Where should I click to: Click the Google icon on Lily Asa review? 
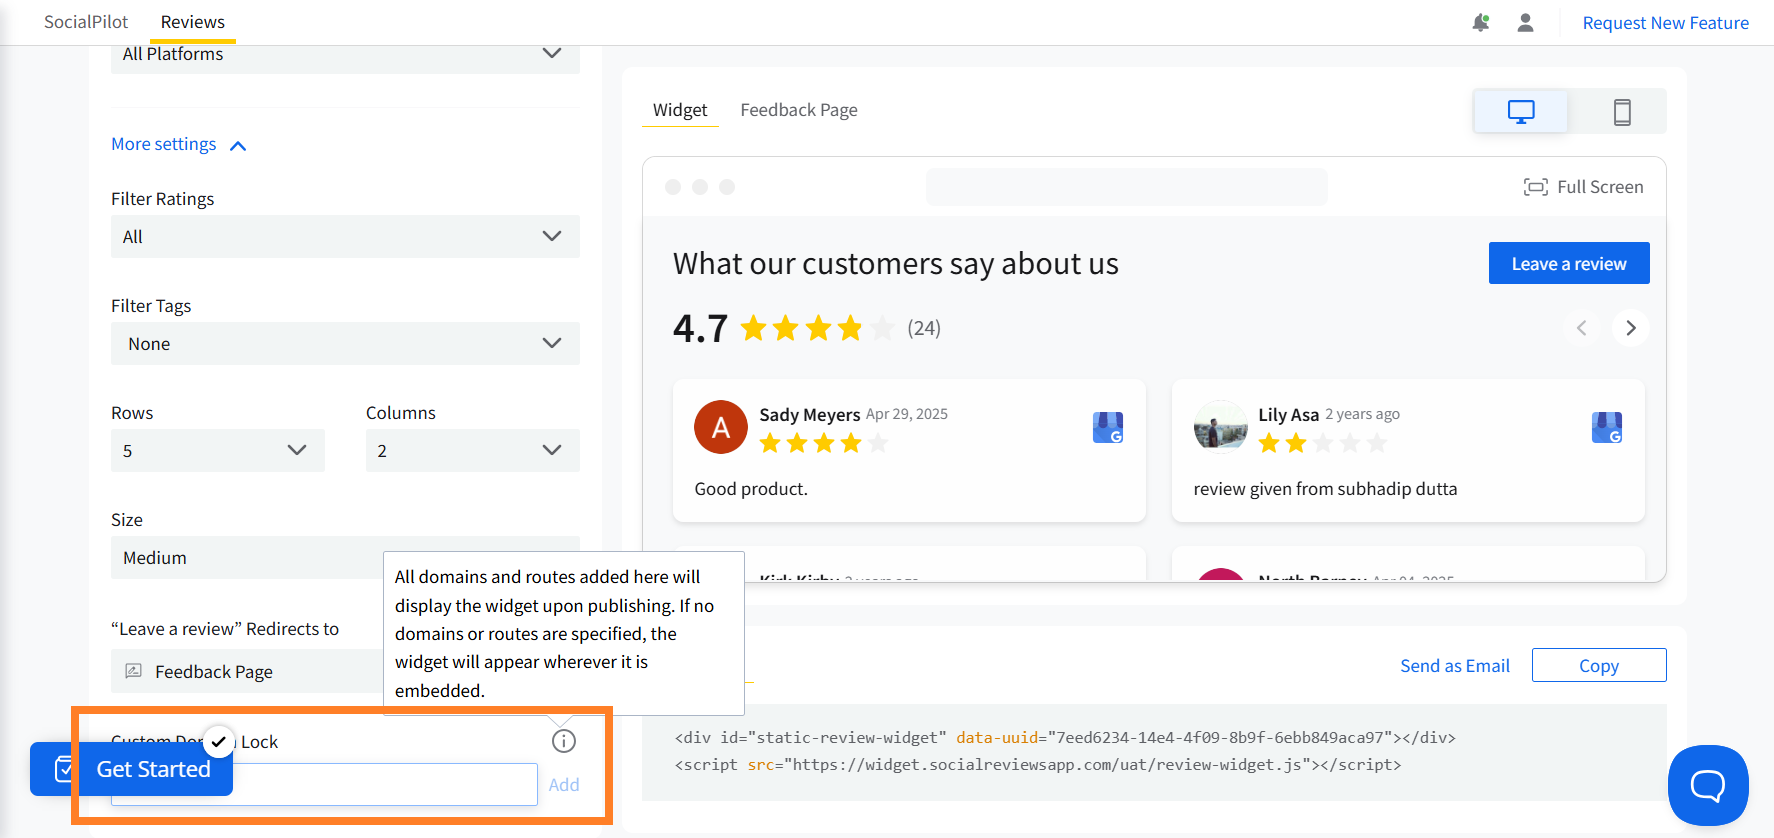(1607, 427)
